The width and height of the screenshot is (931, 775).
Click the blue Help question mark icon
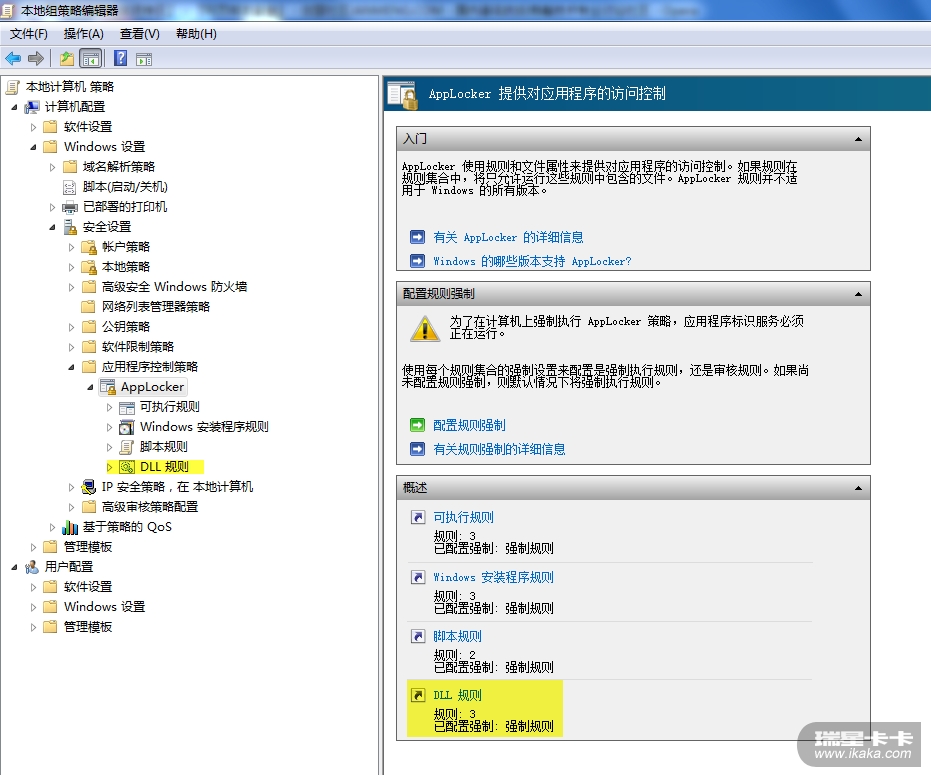tap(121, 58)
